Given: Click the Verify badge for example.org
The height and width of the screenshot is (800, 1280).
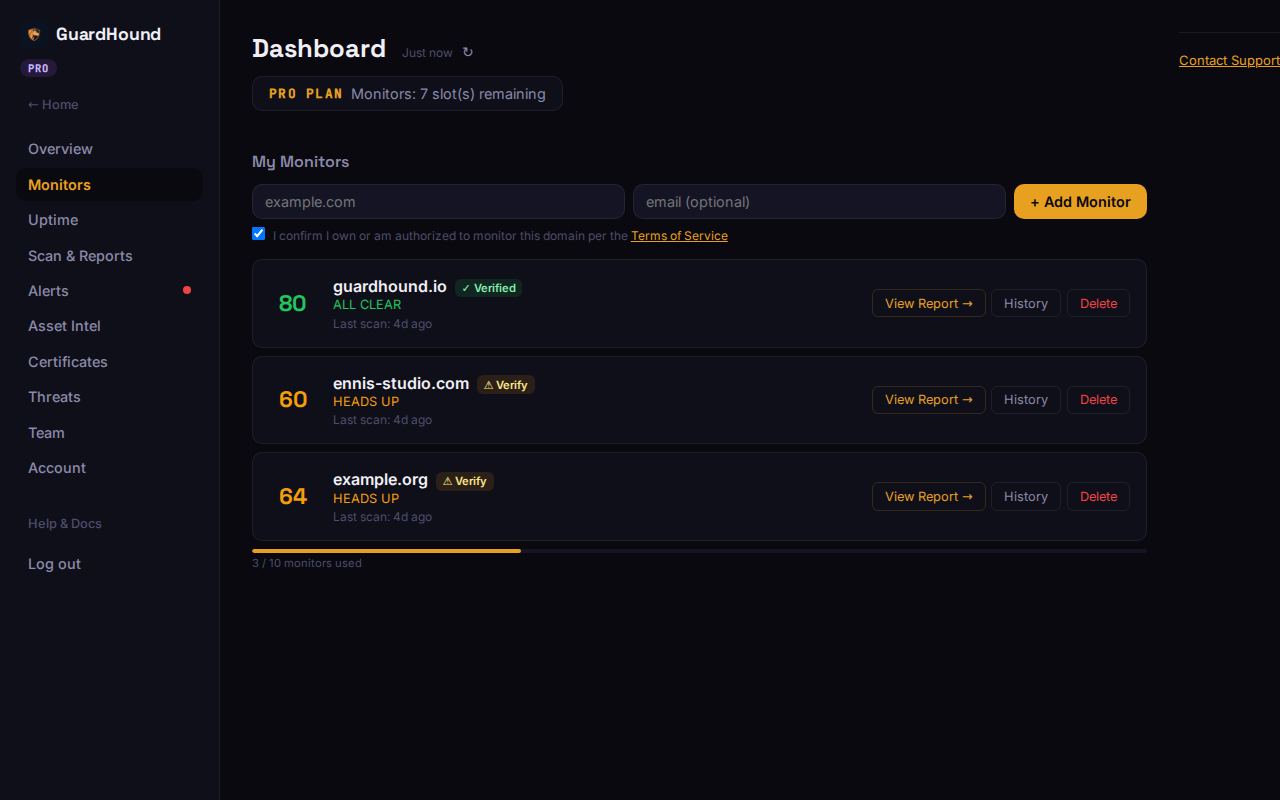Looking at the screenshot, I should tap(465, 481).
